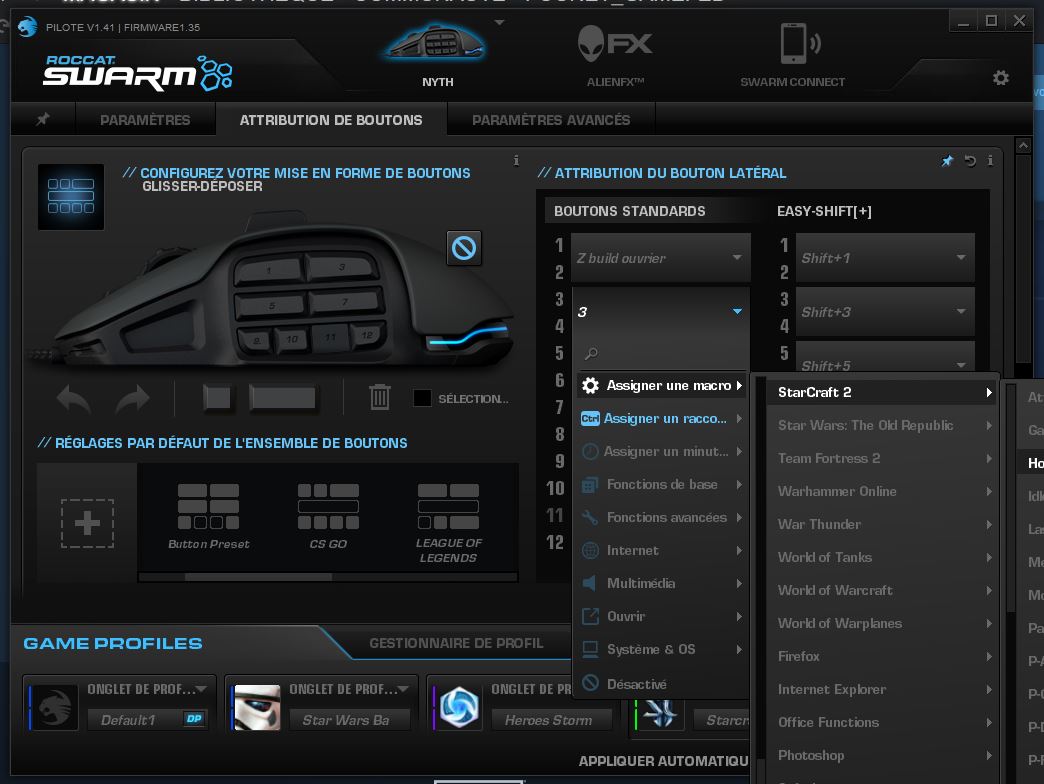The image size is (1044, 784).
Task: Open the Ouvrir submenu
Action: pyautogui.click(x=662, y=616)
